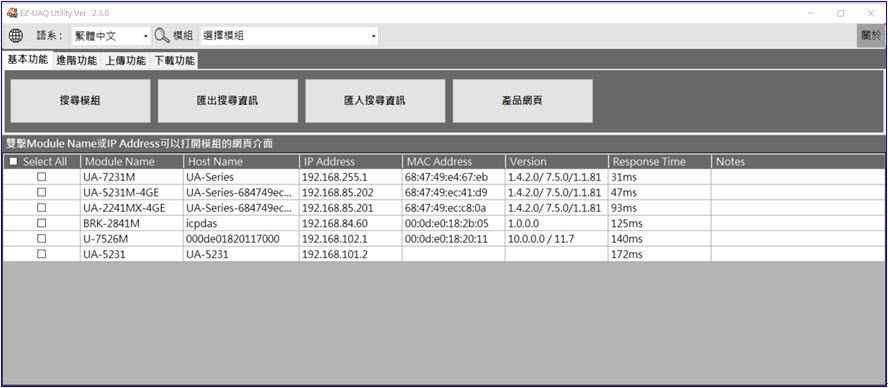Check the box for BRK-2841M row
The width and height of the screenshot is (888, 388).
point(41,223)
